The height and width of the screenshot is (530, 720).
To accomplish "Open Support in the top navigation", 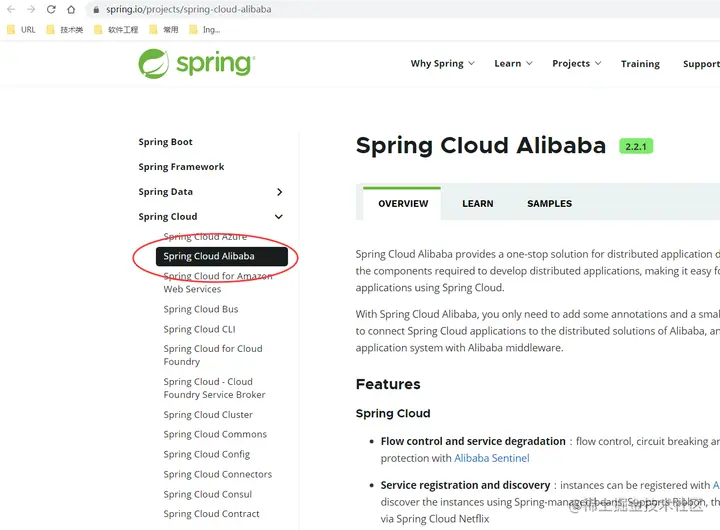I will (701, 64).
